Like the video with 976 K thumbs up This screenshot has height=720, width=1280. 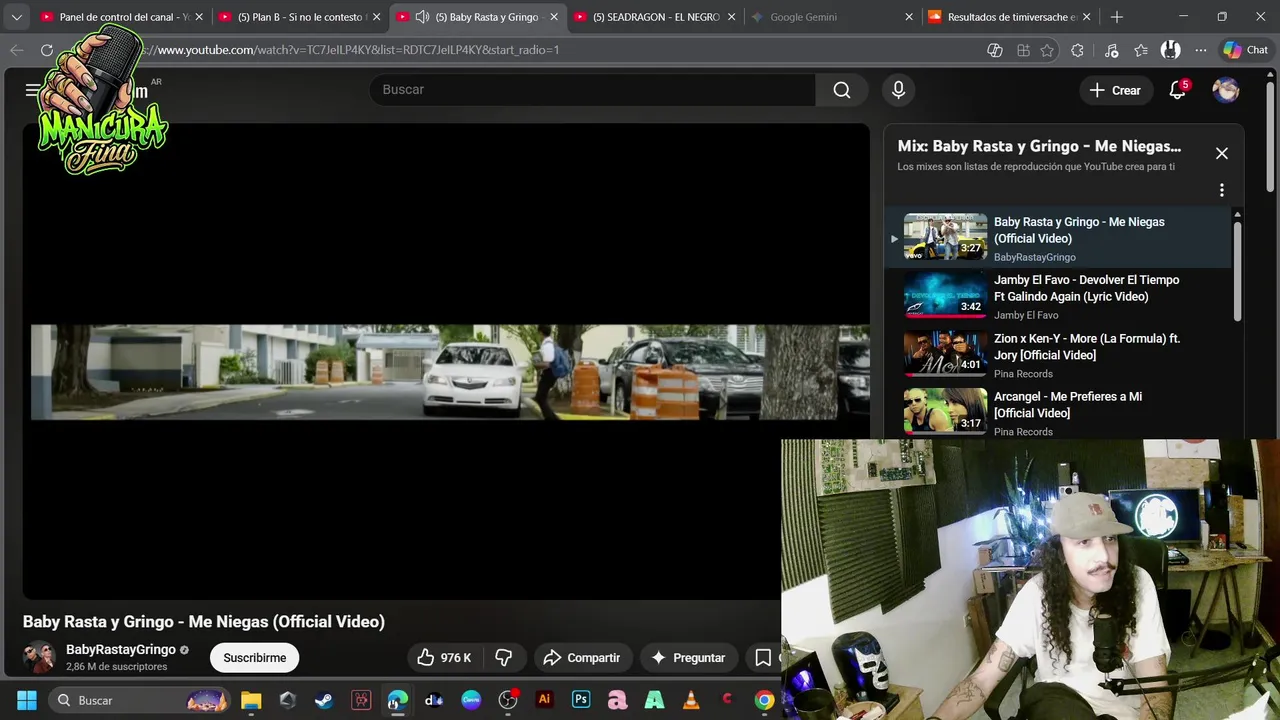[x=445, y=658]
